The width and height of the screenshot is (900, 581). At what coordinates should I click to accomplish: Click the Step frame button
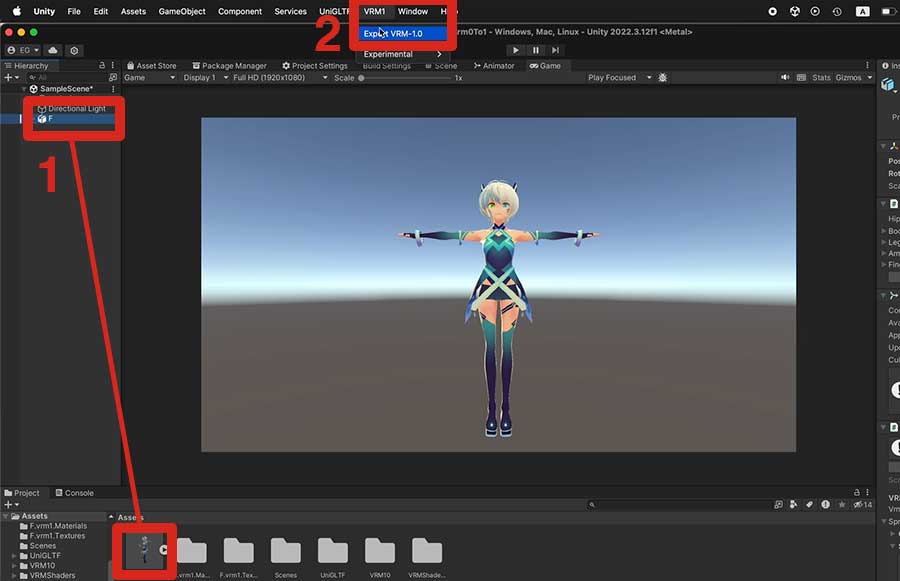(x=555, y=51)
